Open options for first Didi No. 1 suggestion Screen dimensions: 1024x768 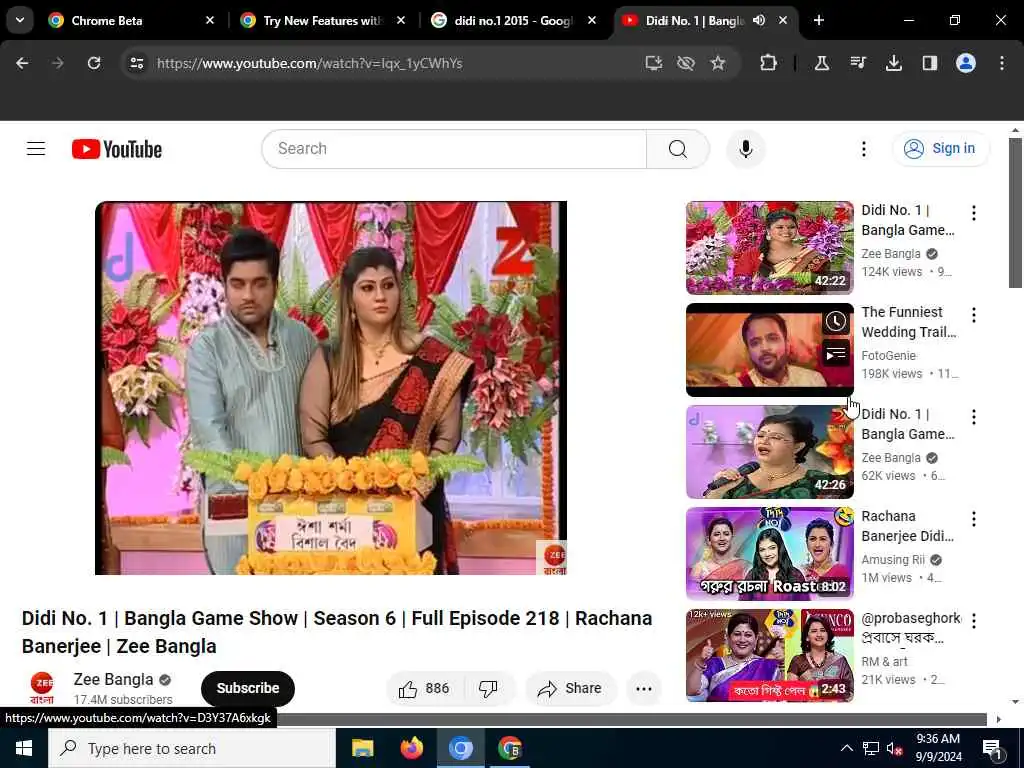tap(973, 213)
